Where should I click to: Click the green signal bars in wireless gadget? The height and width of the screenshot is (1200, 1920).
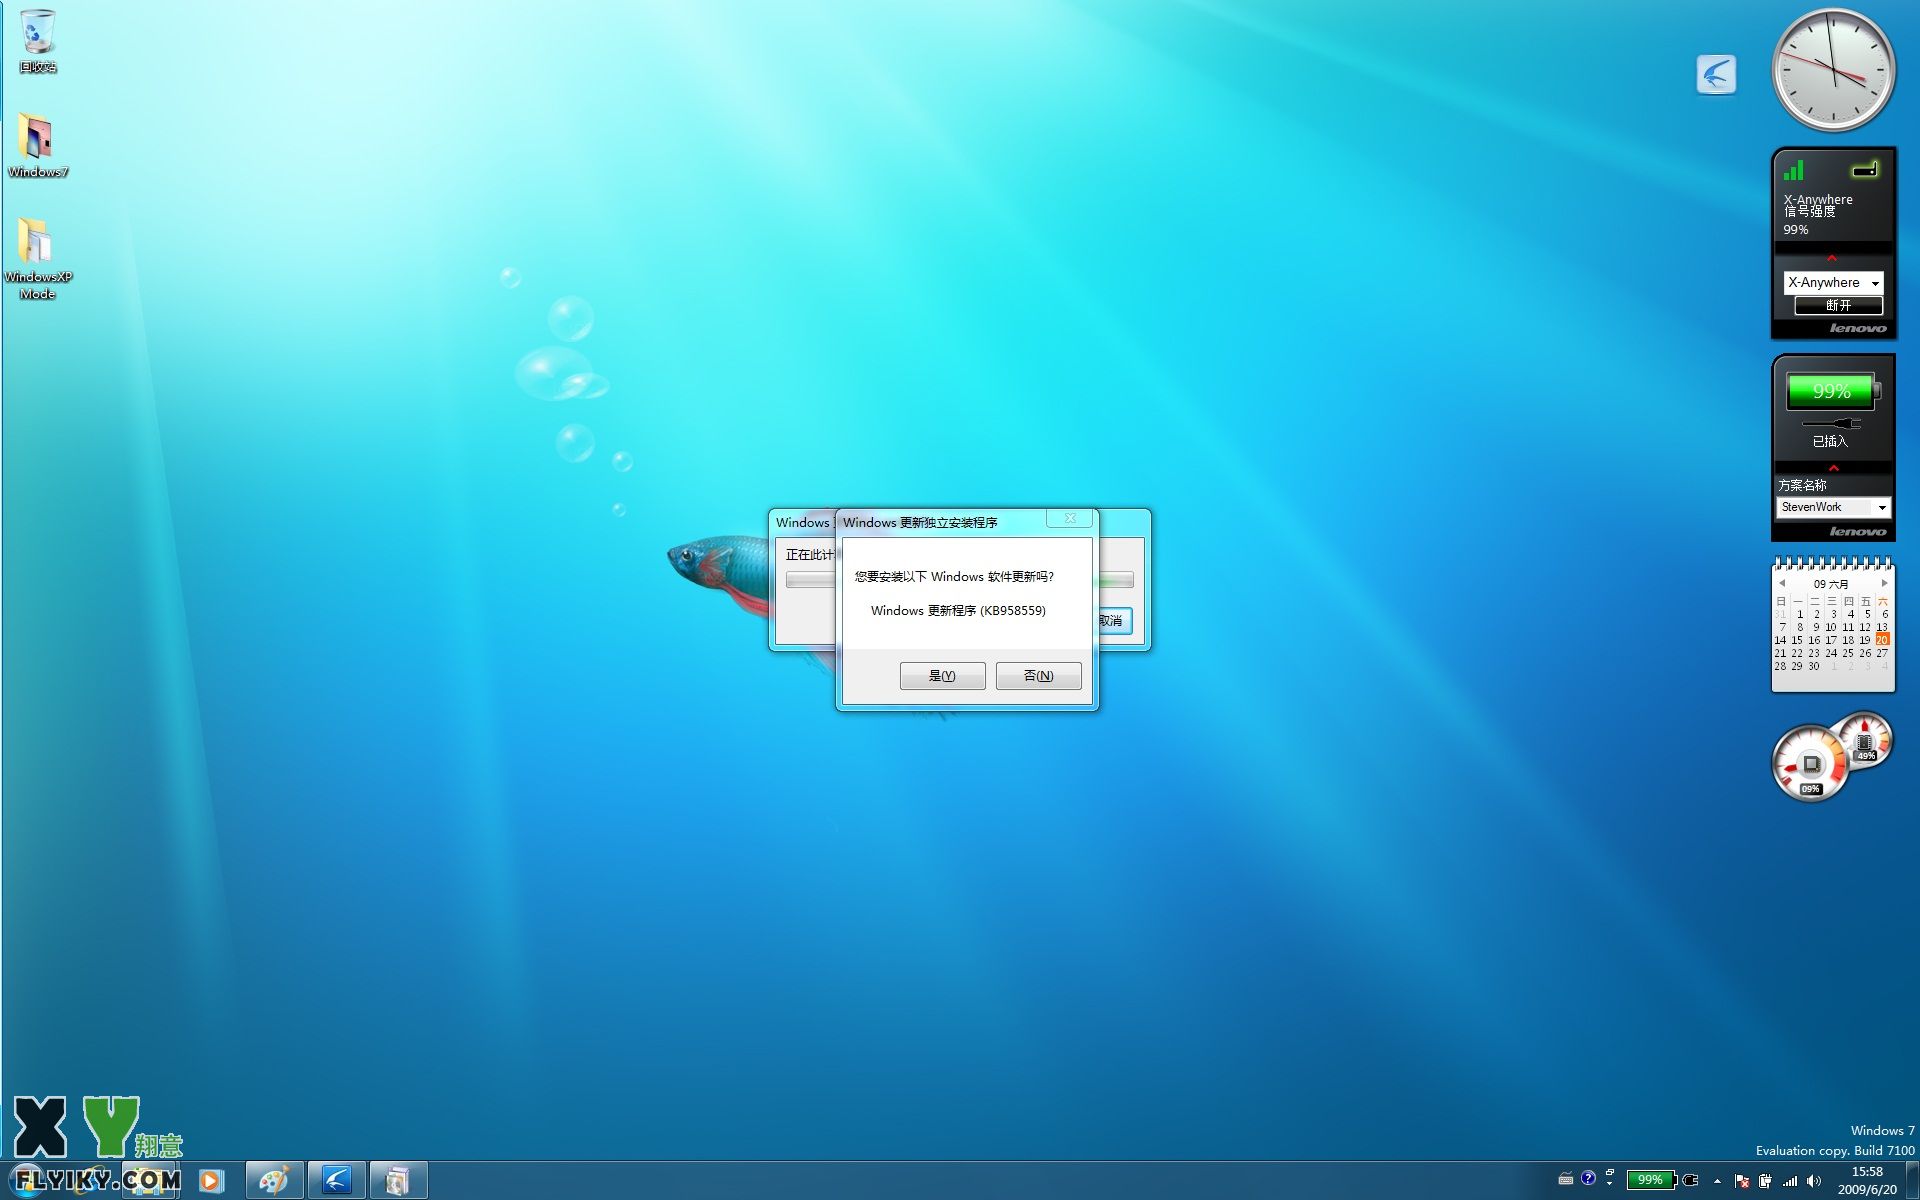1794,170
